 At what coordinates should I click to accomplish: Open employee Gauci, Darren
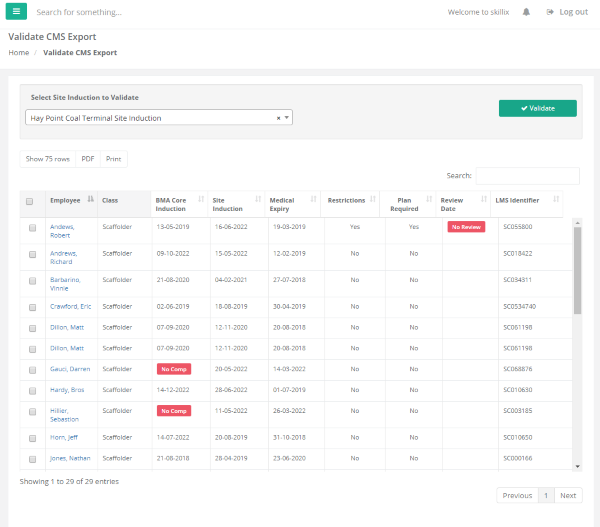click(x=70, y=369)
